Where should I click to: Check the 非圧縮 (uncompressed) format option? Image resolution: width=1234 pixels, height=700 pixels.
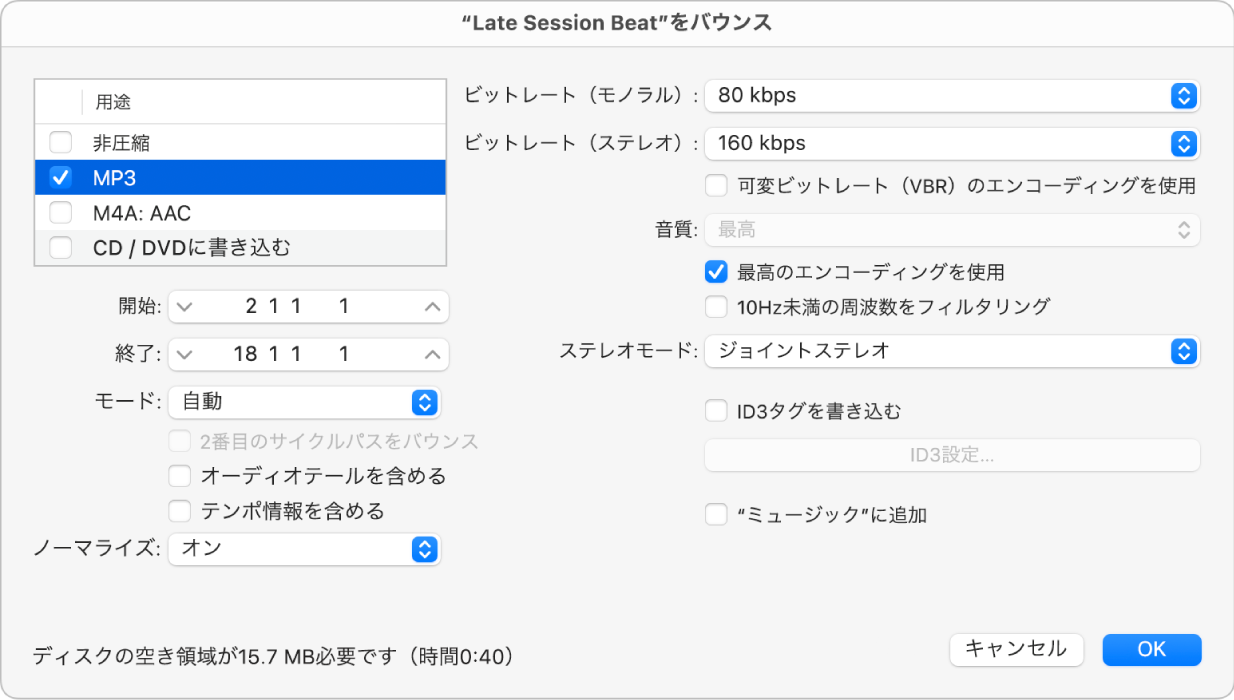[60, 142]
